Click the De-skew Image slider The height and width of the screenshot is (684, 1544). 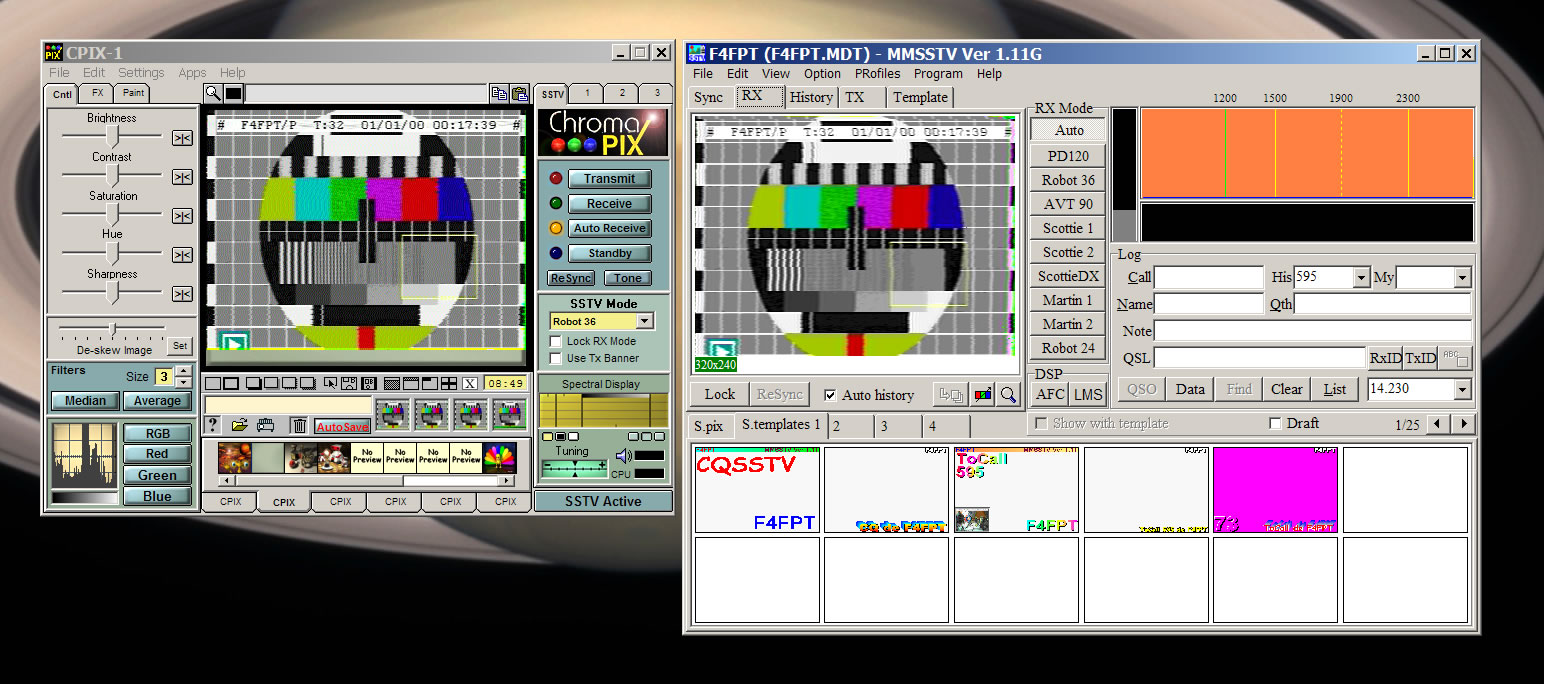point(113,328)
